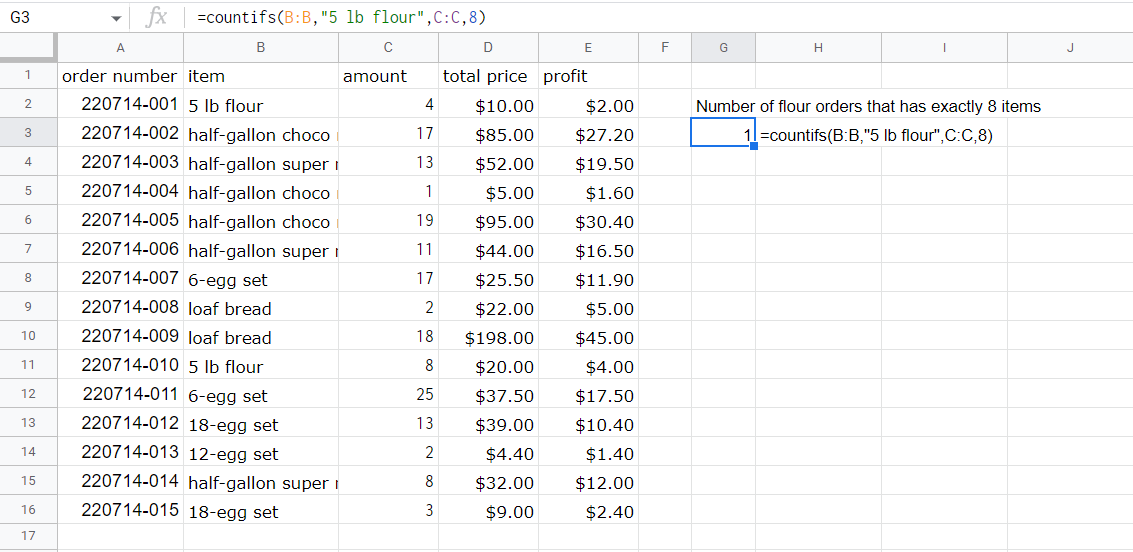Click profit $27.20 cell
This screenshot has height=552, width=1133.
pos(588,132)
